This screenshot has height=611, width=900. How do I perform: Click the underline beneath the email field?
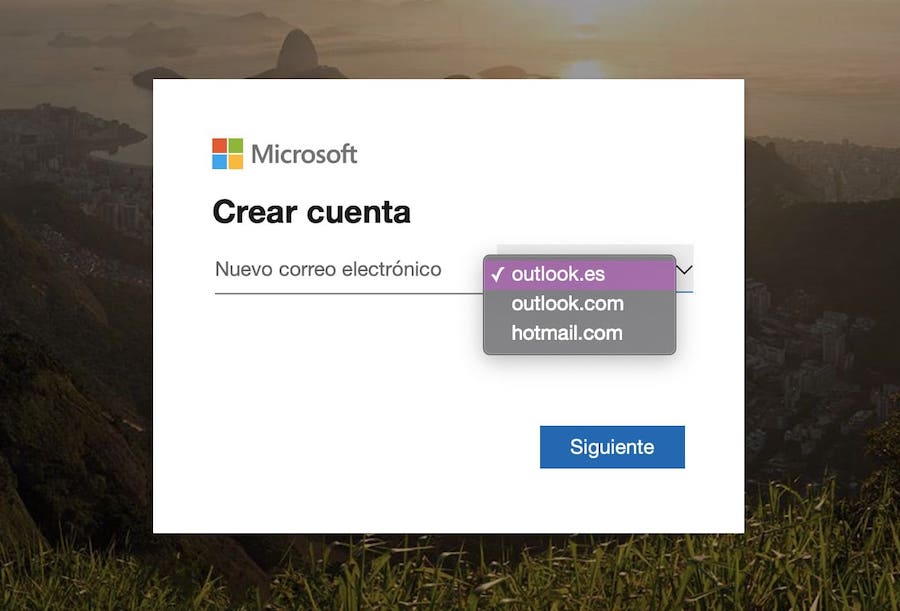(x=349, y=293)
